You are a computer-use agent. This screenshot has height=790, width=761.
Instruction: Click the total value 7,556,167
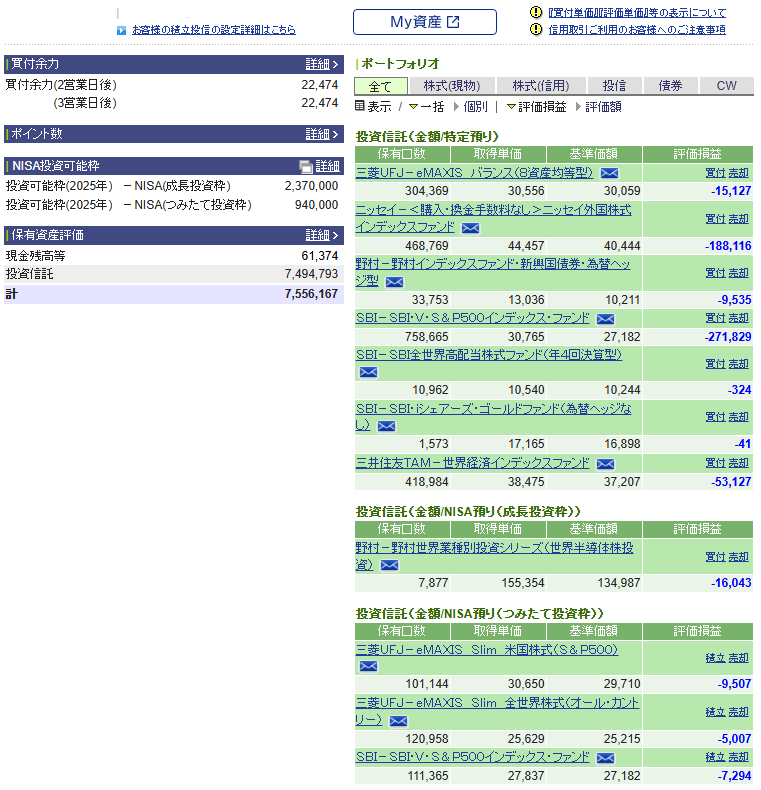[311, 294]
